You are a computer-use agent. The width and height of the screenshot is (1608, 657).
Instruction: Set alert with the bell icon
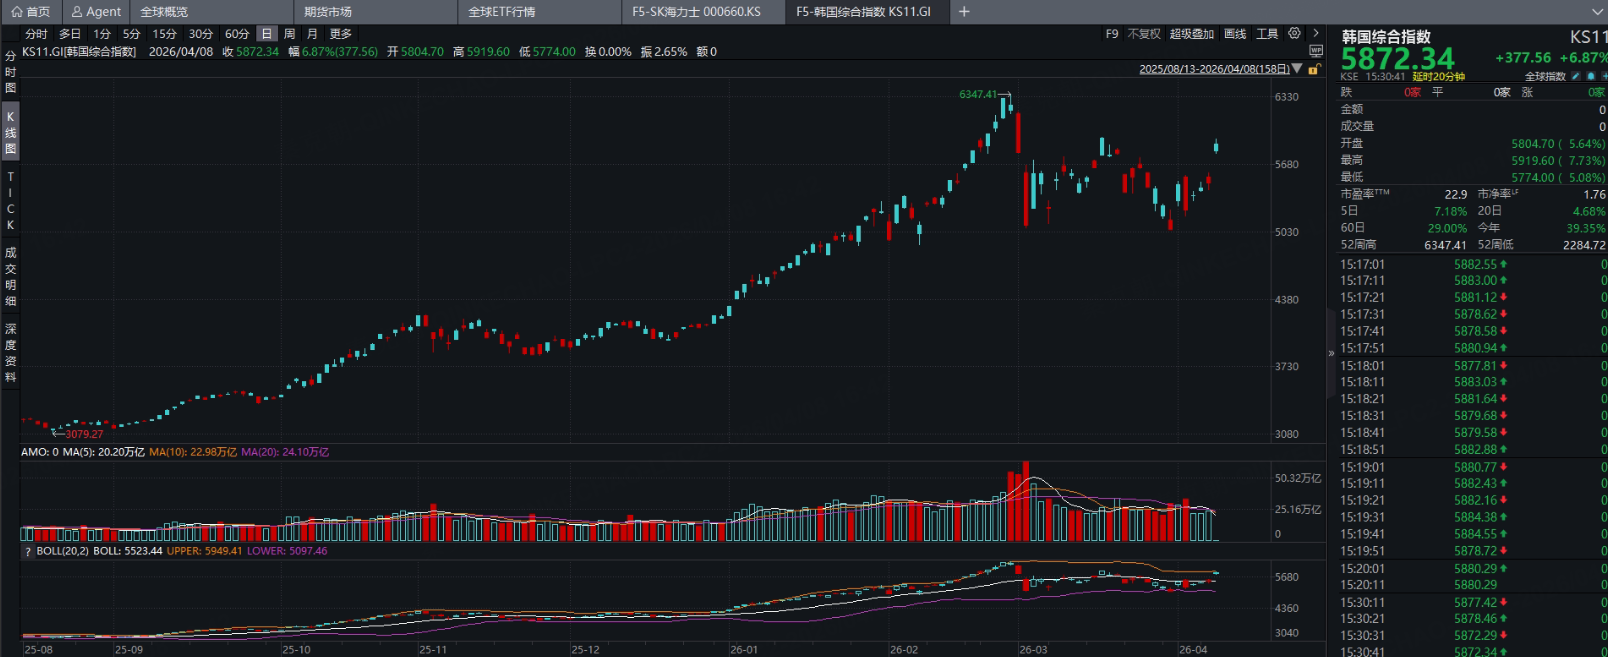(x=1591, y=76)
